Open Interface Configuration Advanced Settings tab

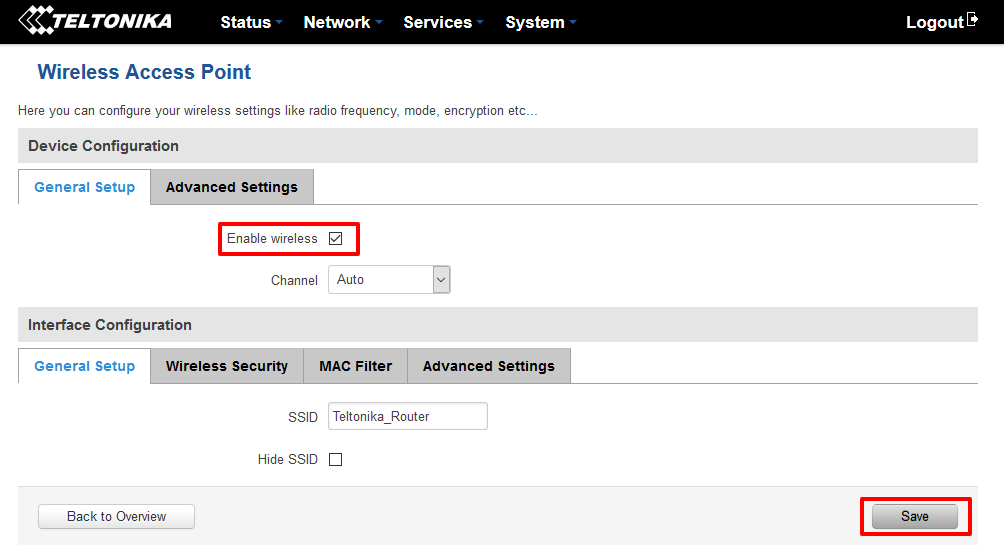[x=488, y=366]
